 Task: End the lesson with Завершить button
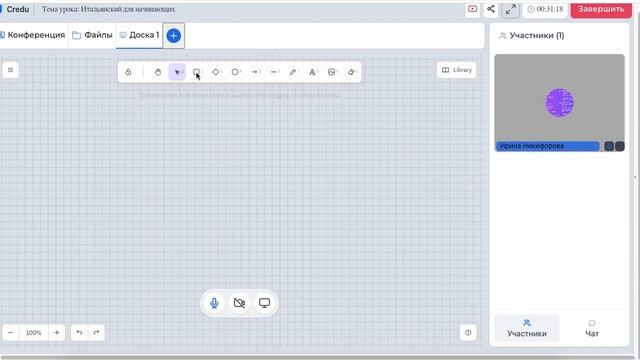click(x=601, y=9)
